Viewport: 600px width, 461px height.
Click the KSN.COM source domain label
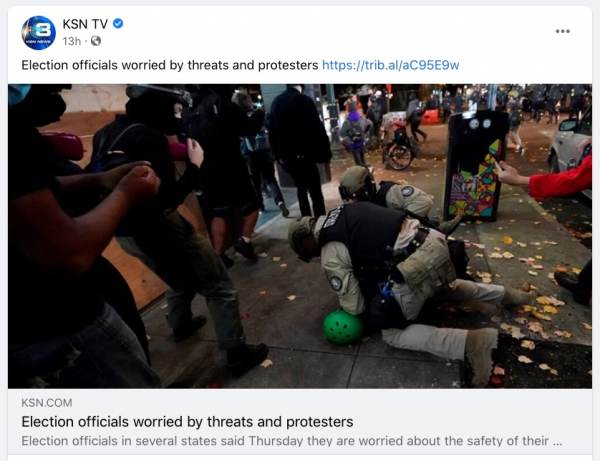click(47, 402)
